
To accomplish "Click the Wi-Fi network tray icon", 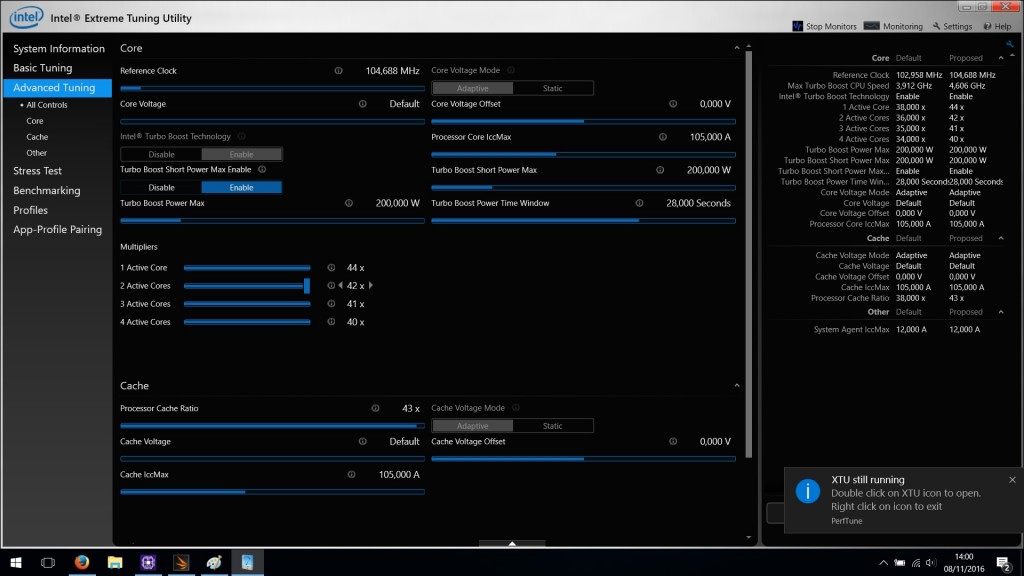I will 916,563.
